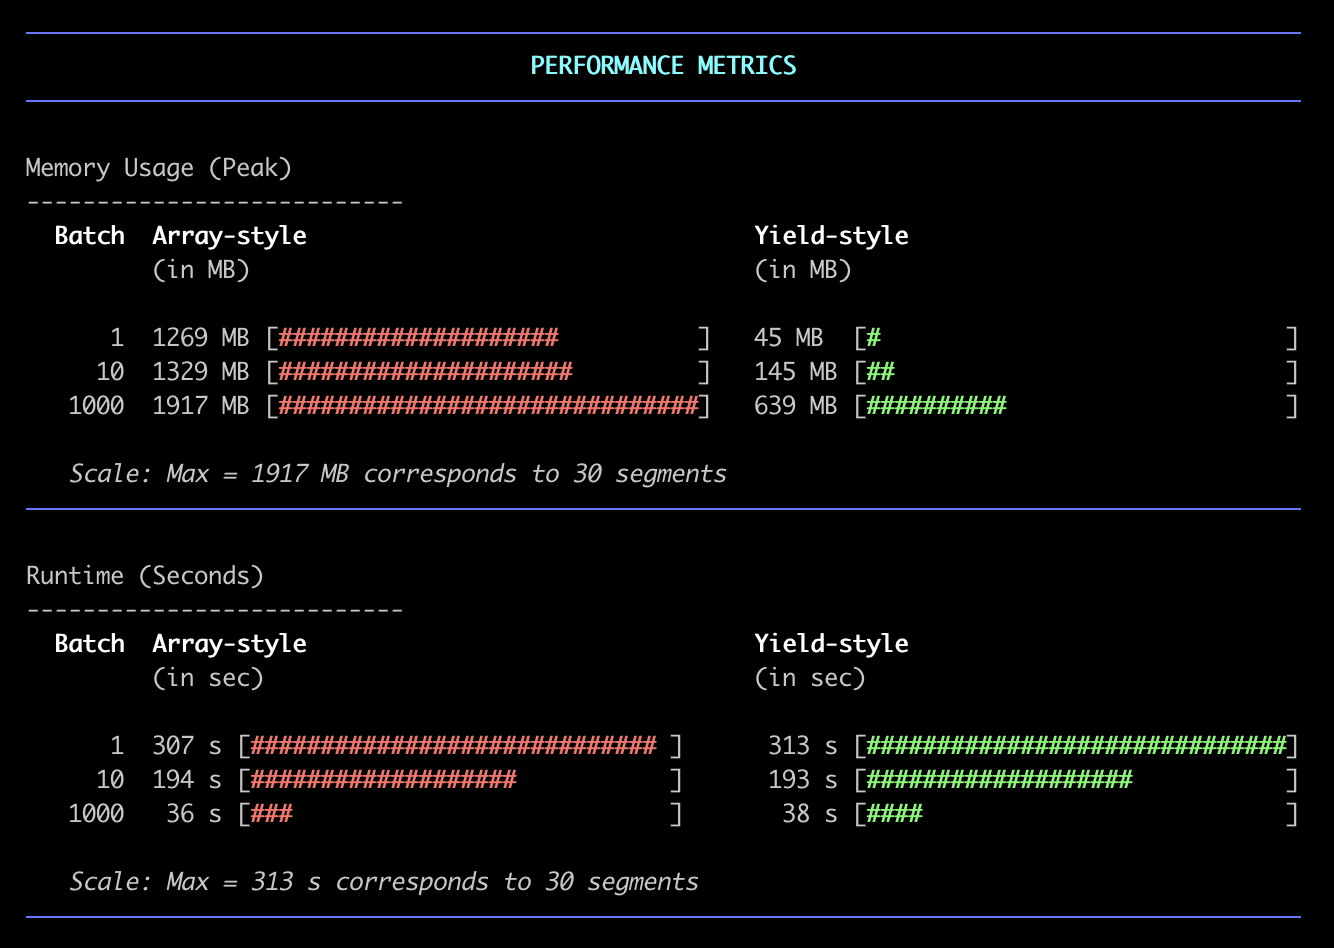1334x948 pixels.
Task: Click the short red bar beside 36 s
Action: pyautogui.click(x=271, y=814)
